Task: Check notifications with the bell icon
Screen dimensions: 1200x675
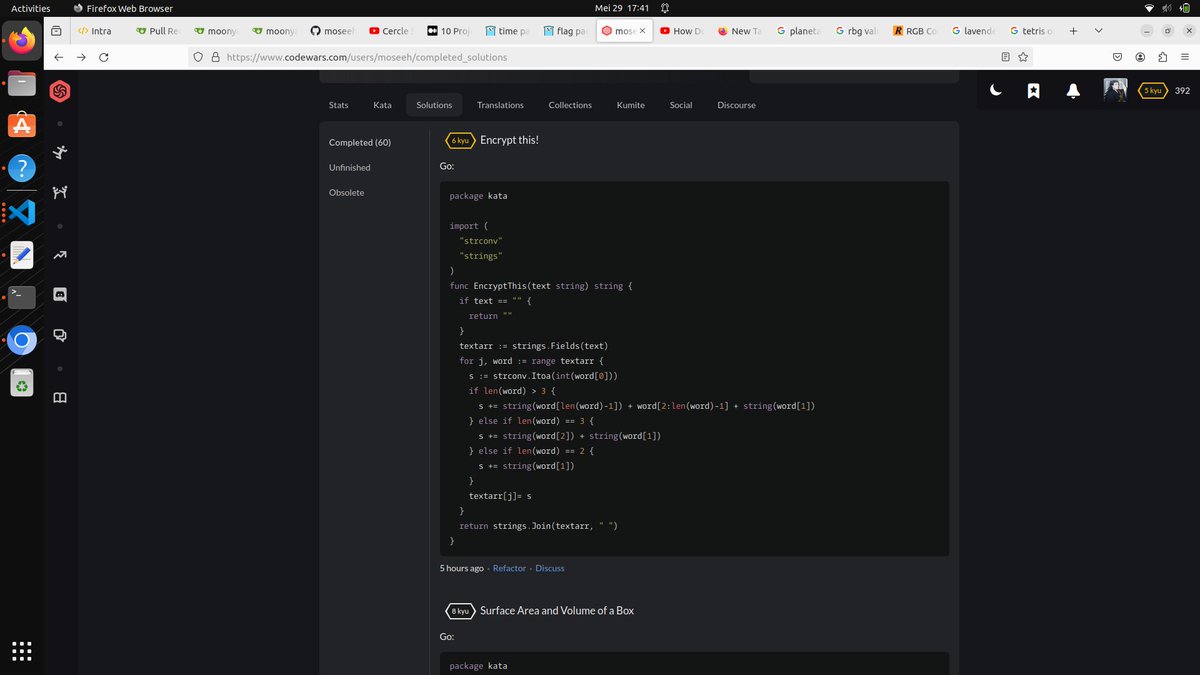Action: pos(1072,91)
